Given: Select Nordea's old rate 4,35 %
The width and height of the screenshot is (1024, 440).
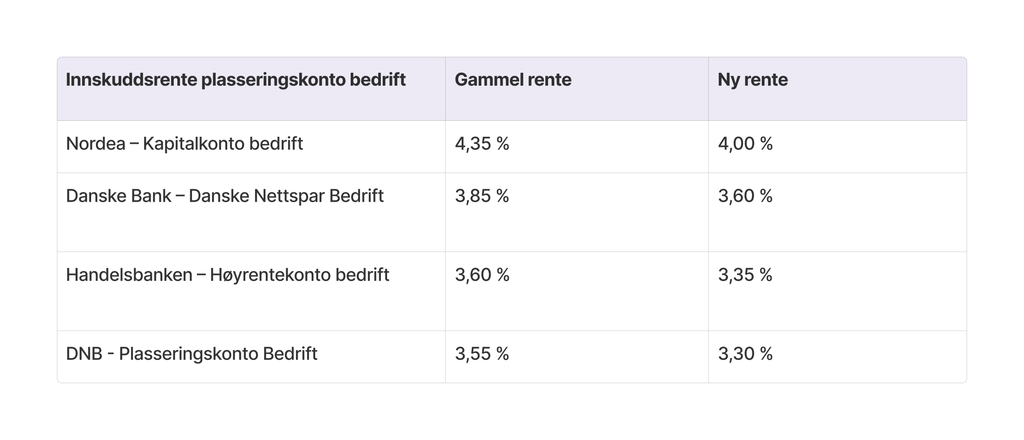Looking at the screenshot, I should click(482, 144).
